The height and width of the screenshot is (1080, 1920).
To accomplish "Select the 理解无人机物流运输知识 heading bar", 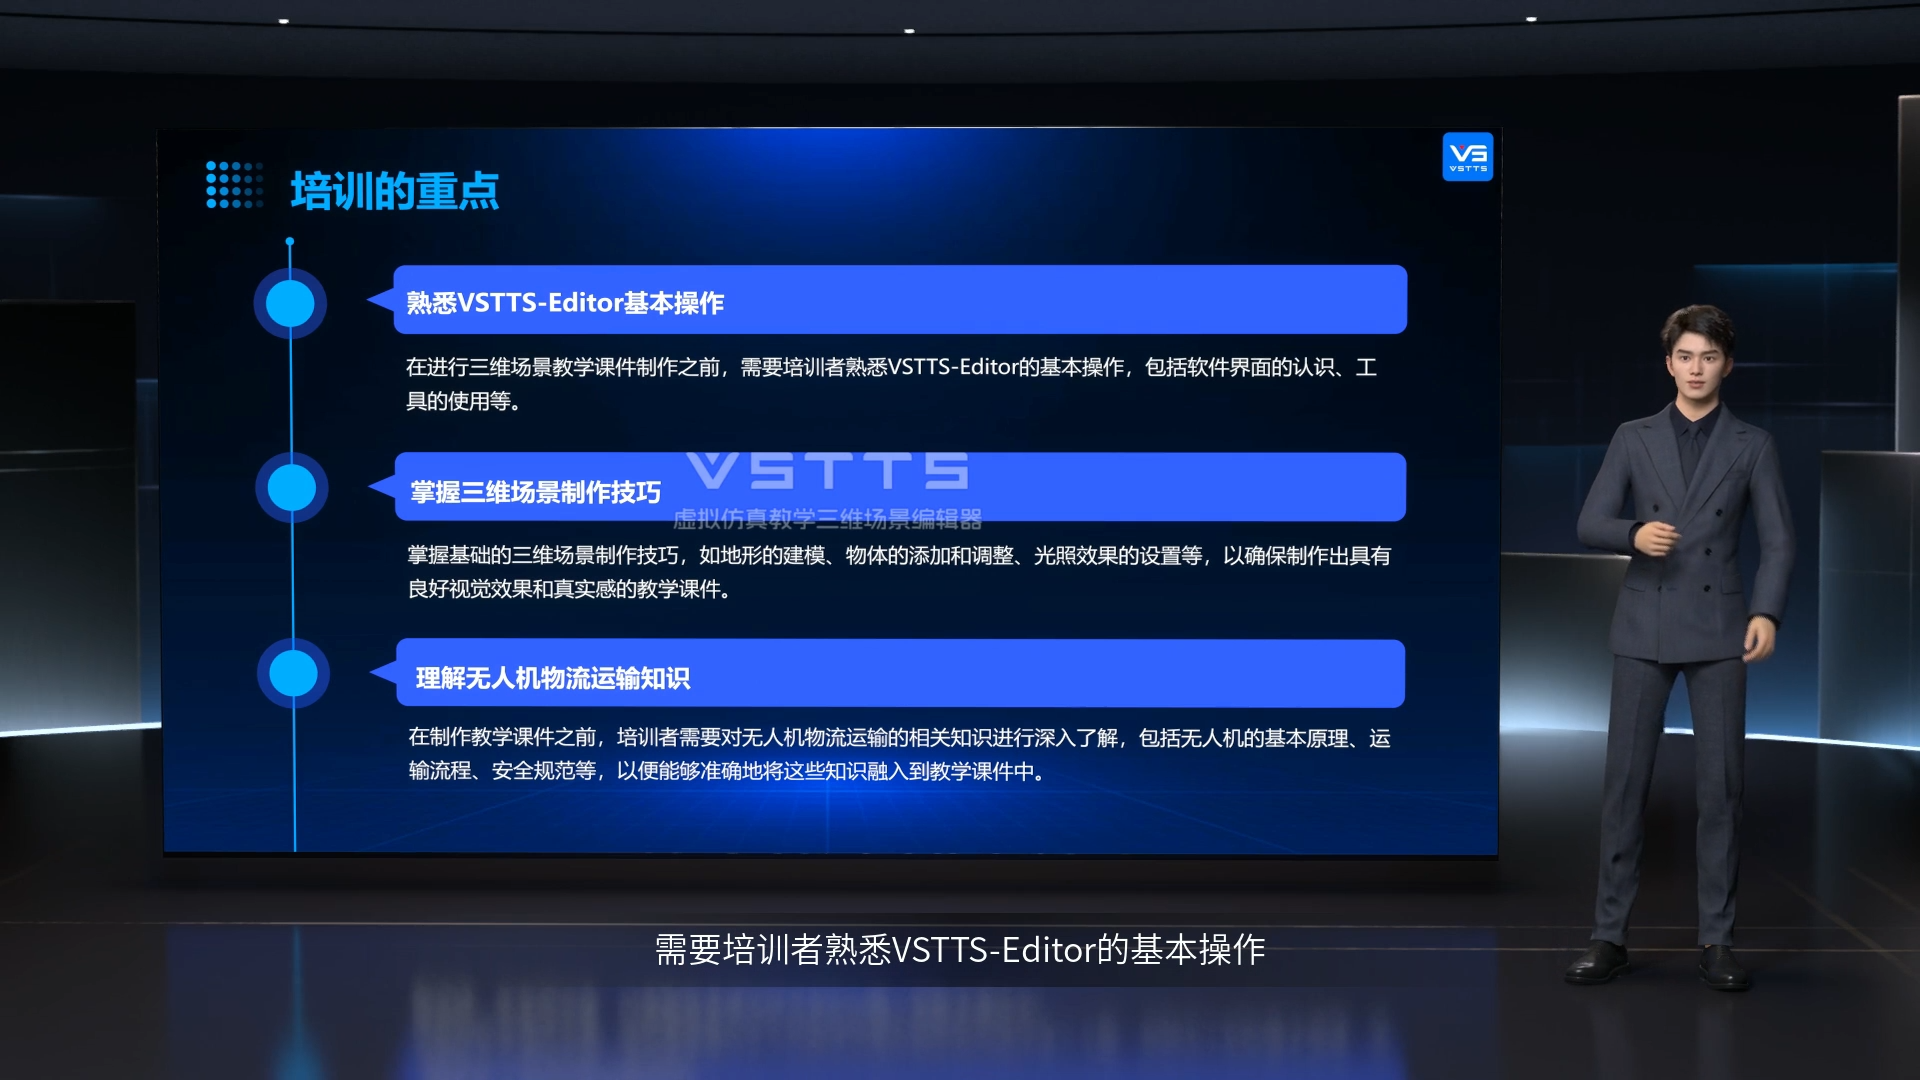I will [x=887, y=674].
